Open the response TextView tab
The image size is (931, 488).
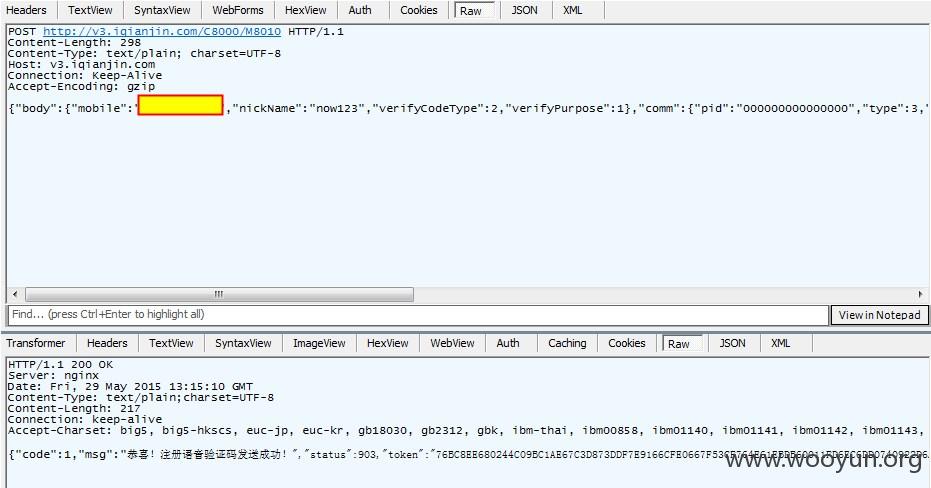[172, 343]
